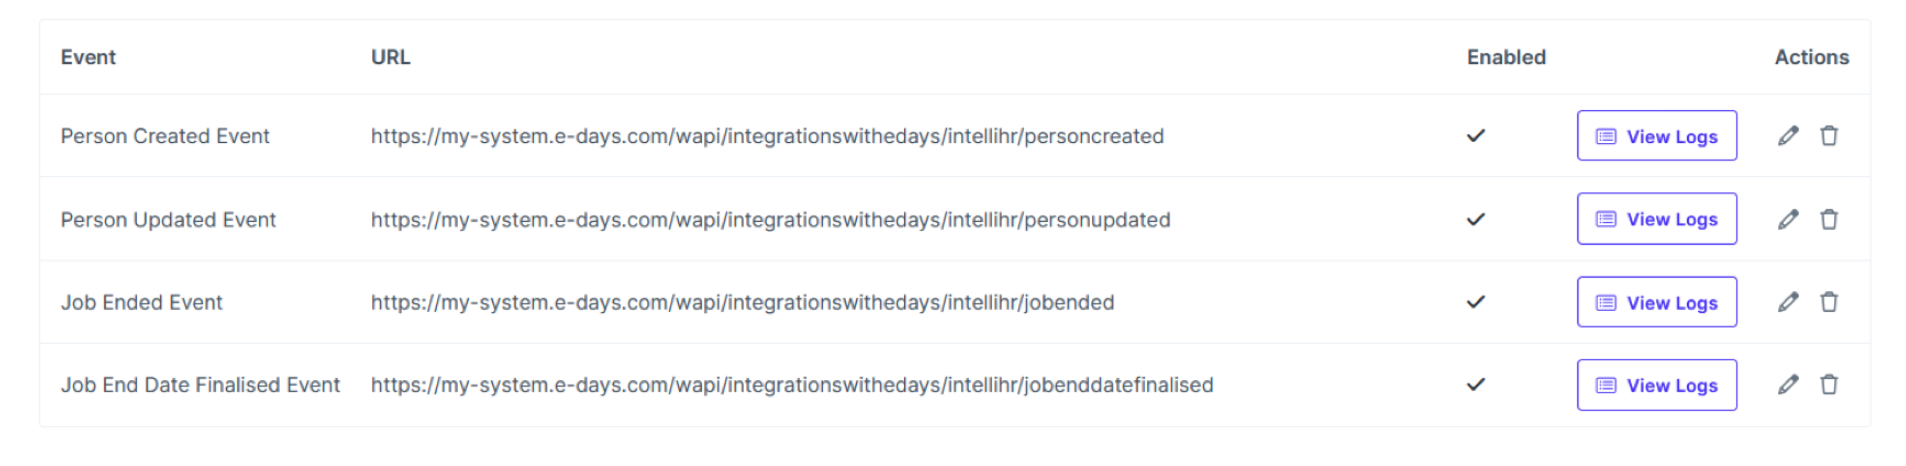View Logs for Job Ended Event
1906x466 pixels.
[1656, 302]
